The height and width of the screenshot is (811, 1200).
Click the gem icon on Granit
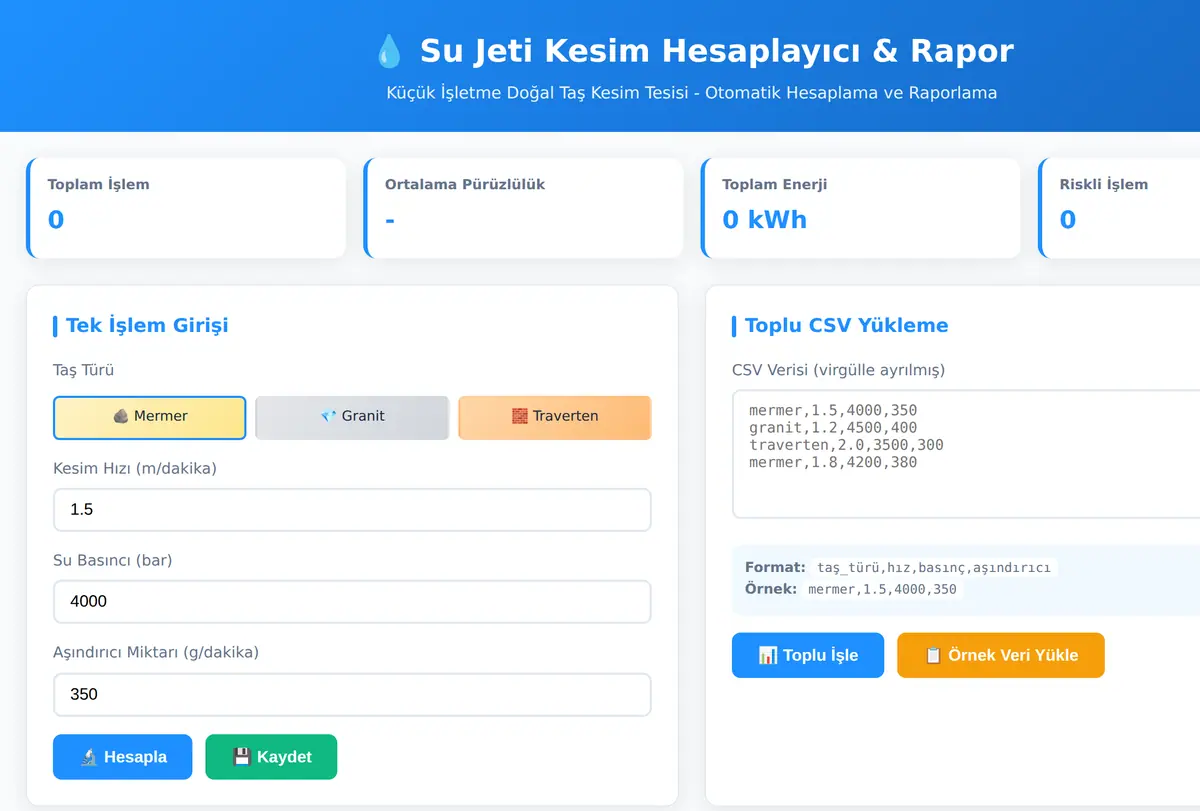click(328, 416)
